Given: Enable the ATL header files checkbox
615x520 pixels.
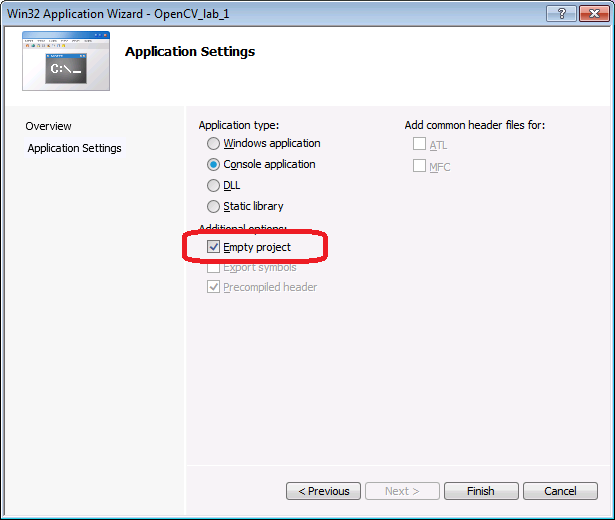Looking at the screenshot, I should coord(419,144).
